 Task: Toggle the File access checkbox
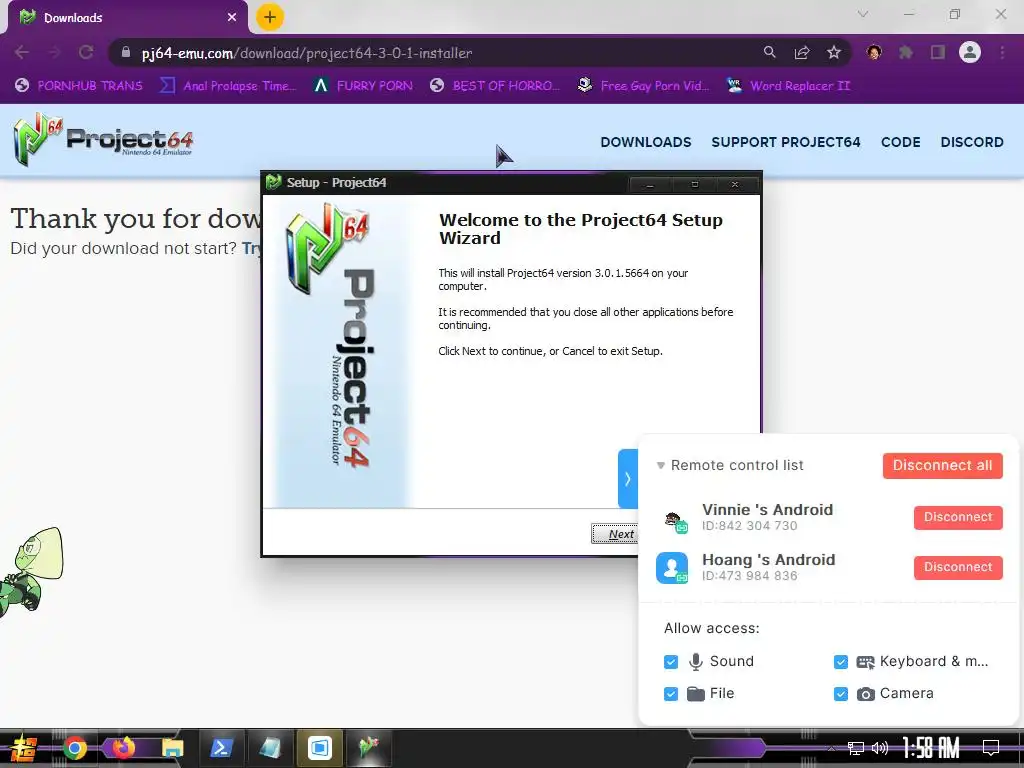coord(671,694)
